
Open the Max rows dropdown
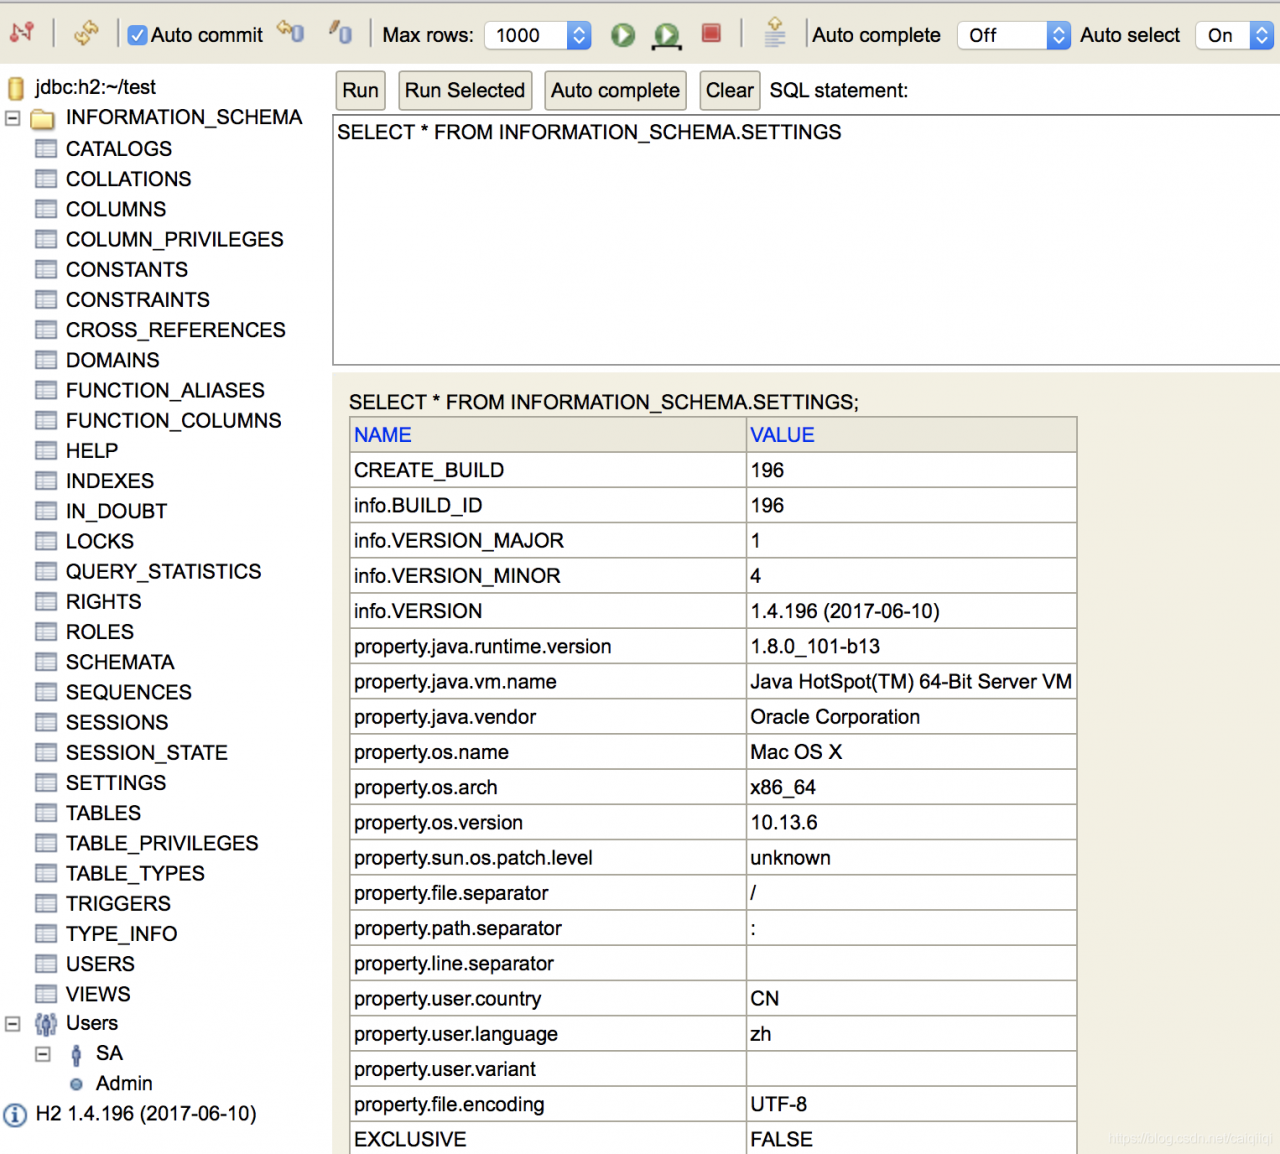pyautogui.click(x=538, y=35)
